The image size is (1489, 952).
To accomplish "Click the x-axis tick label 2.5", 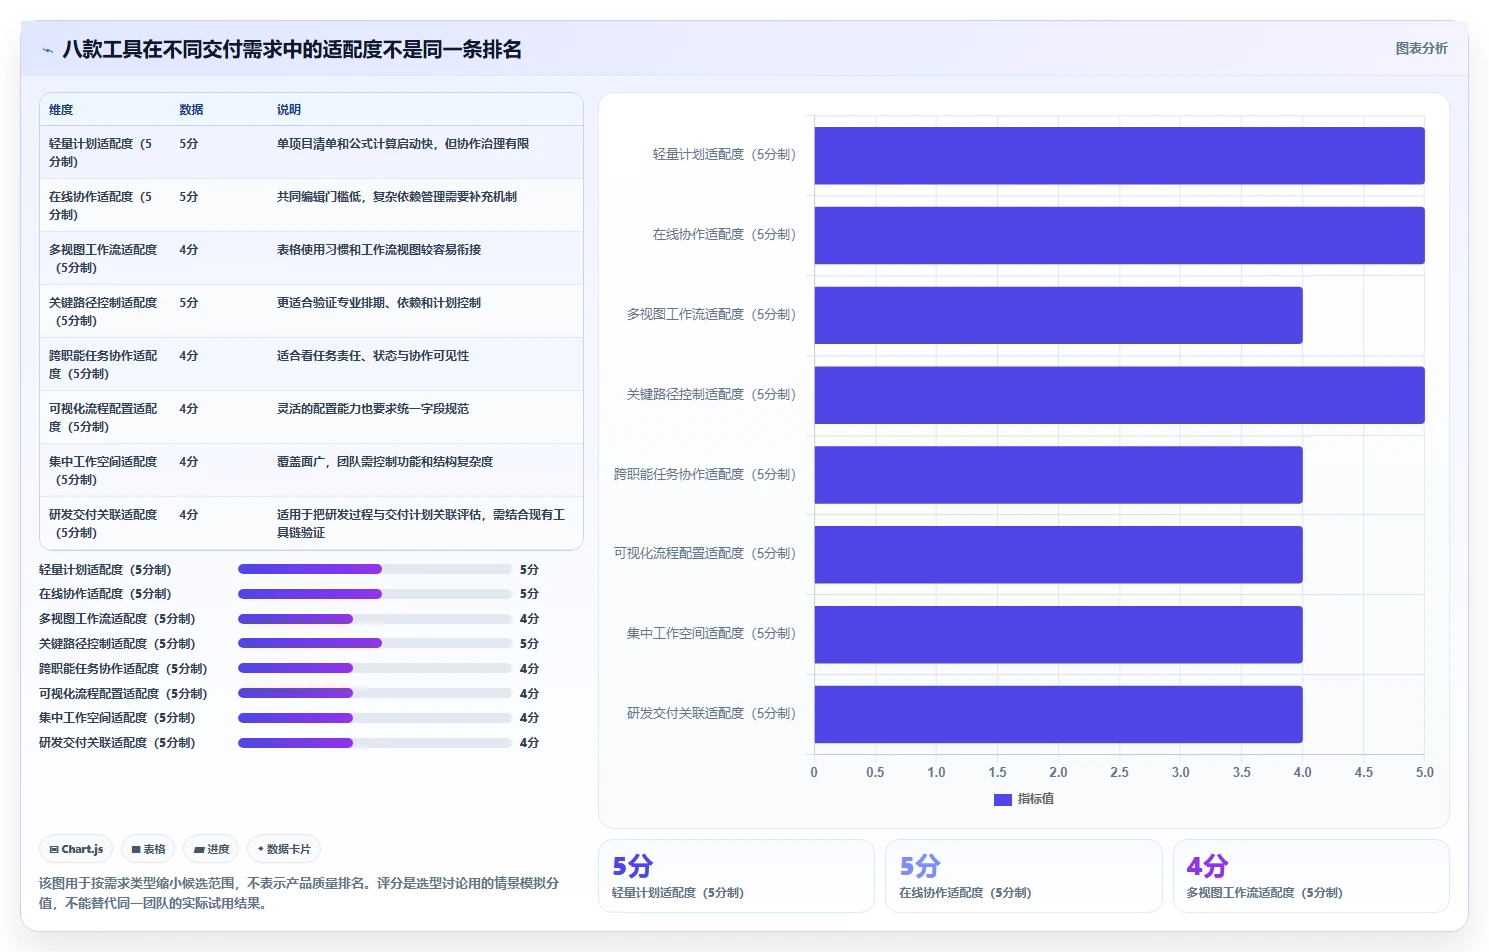I will click(x=1119, y=772).
